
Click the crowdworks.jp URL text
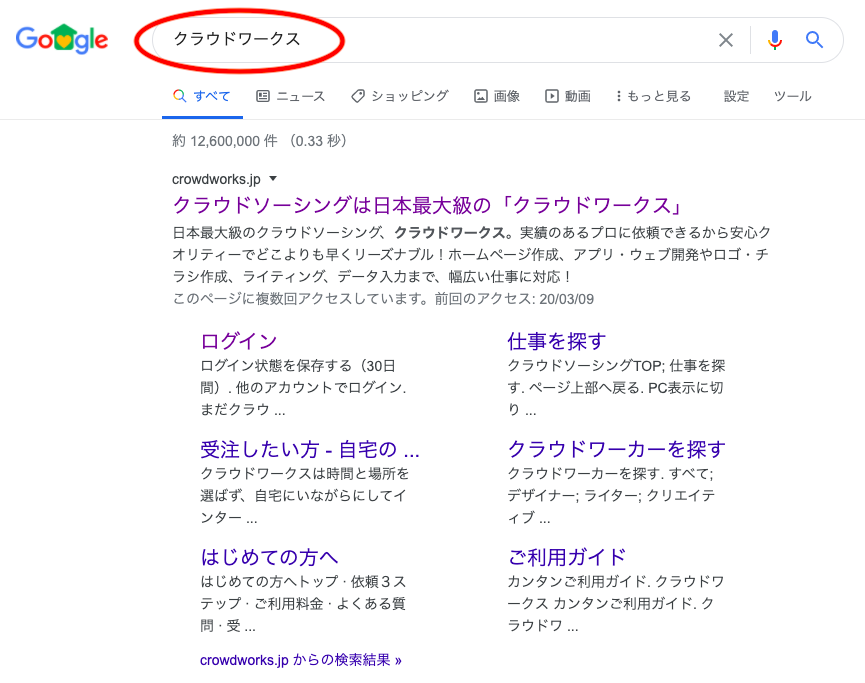pyautogui.click(x=216, y=179)
